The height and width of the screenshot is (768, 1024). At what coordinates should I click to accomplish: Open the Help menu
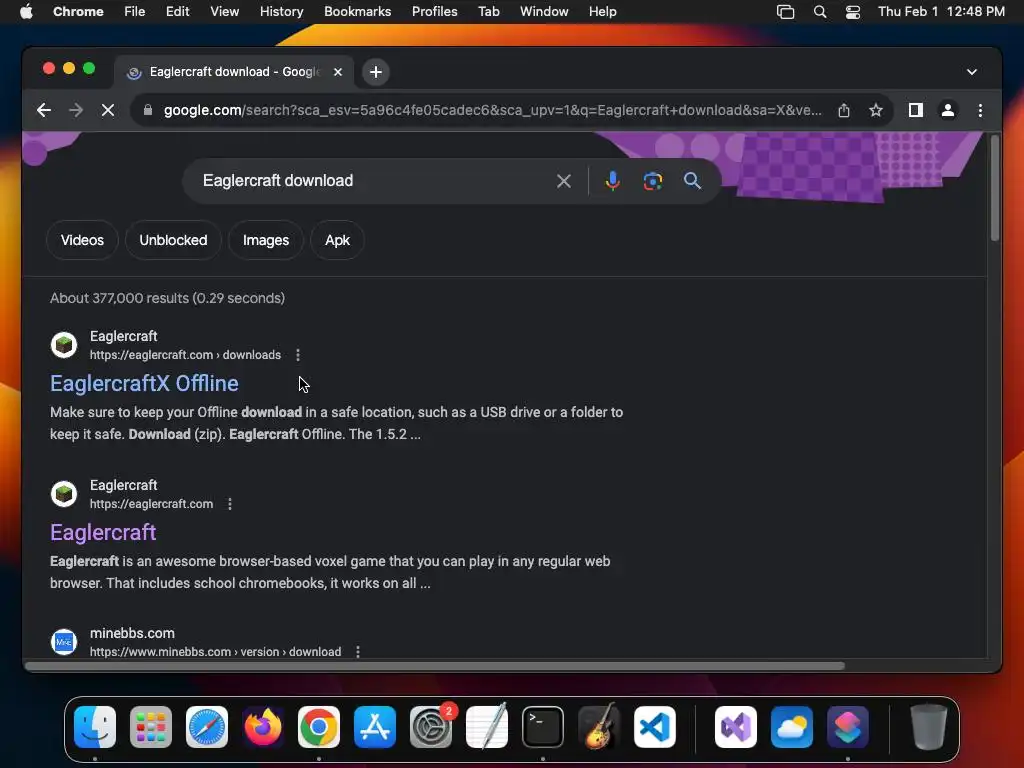tap(602, 12)
